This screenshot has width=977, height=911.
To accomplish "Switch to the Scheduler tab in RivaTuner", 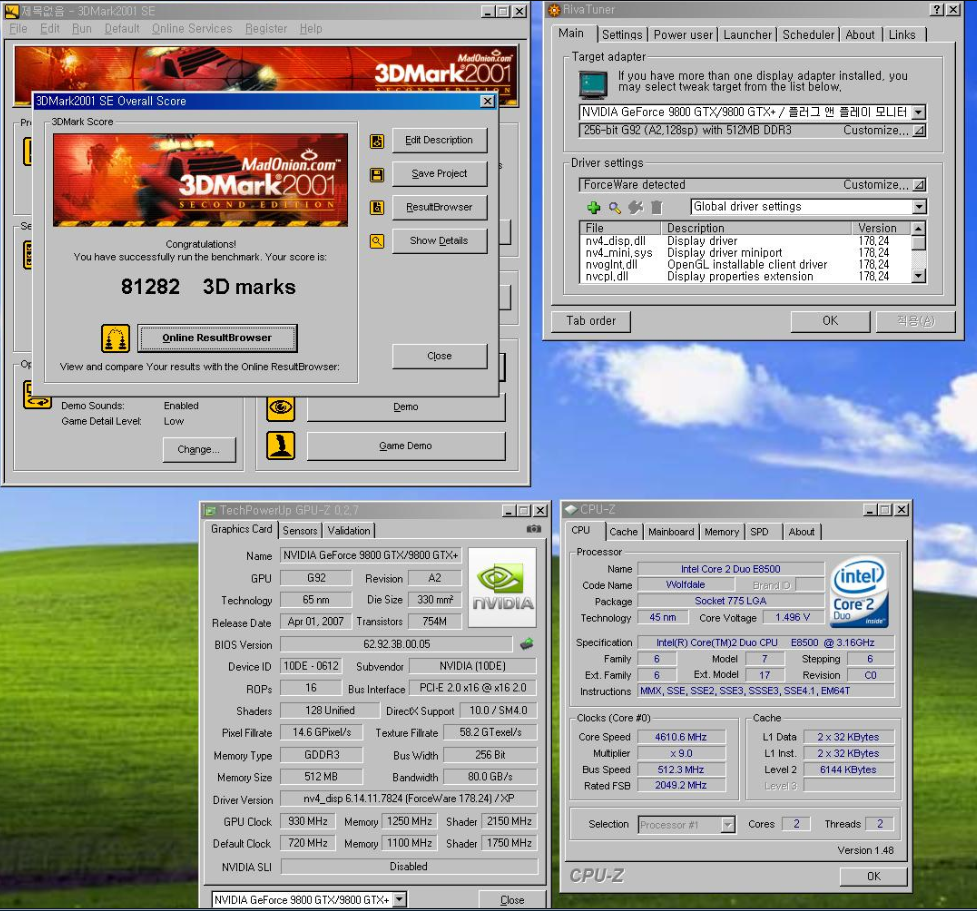I will tap(808, 35).
